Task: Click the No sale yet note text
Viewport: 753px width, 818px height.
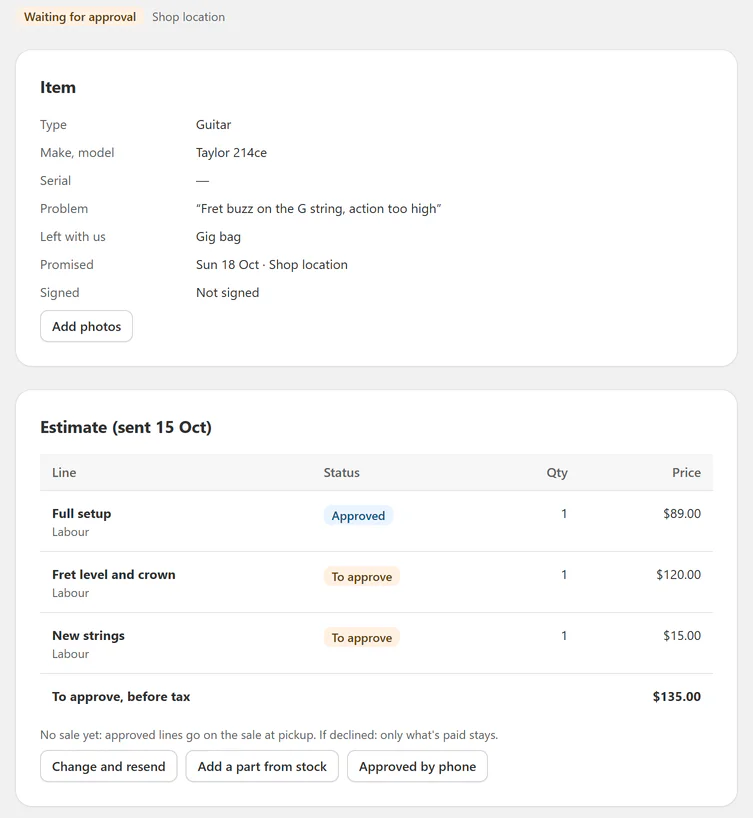Action: (269, 735)
